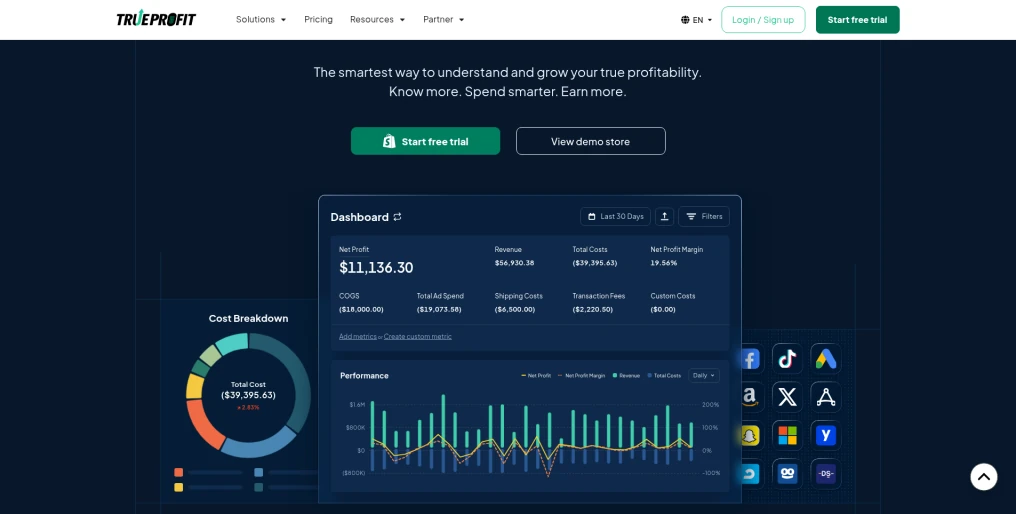This screenshot has height=514, width=1016.
Task: Click the "Know more. Spend smarter. Earn more." line
Action: [x=507, y=91]
